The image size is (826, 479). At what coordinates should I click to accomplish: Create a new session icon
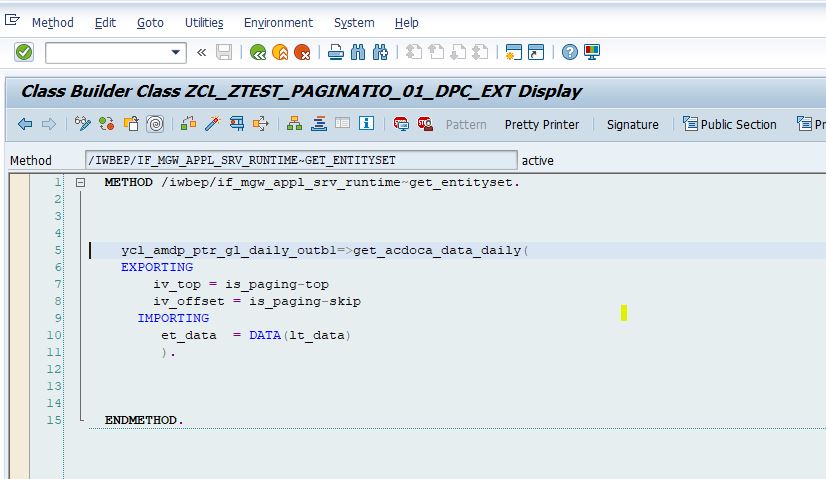coord(514,52)
